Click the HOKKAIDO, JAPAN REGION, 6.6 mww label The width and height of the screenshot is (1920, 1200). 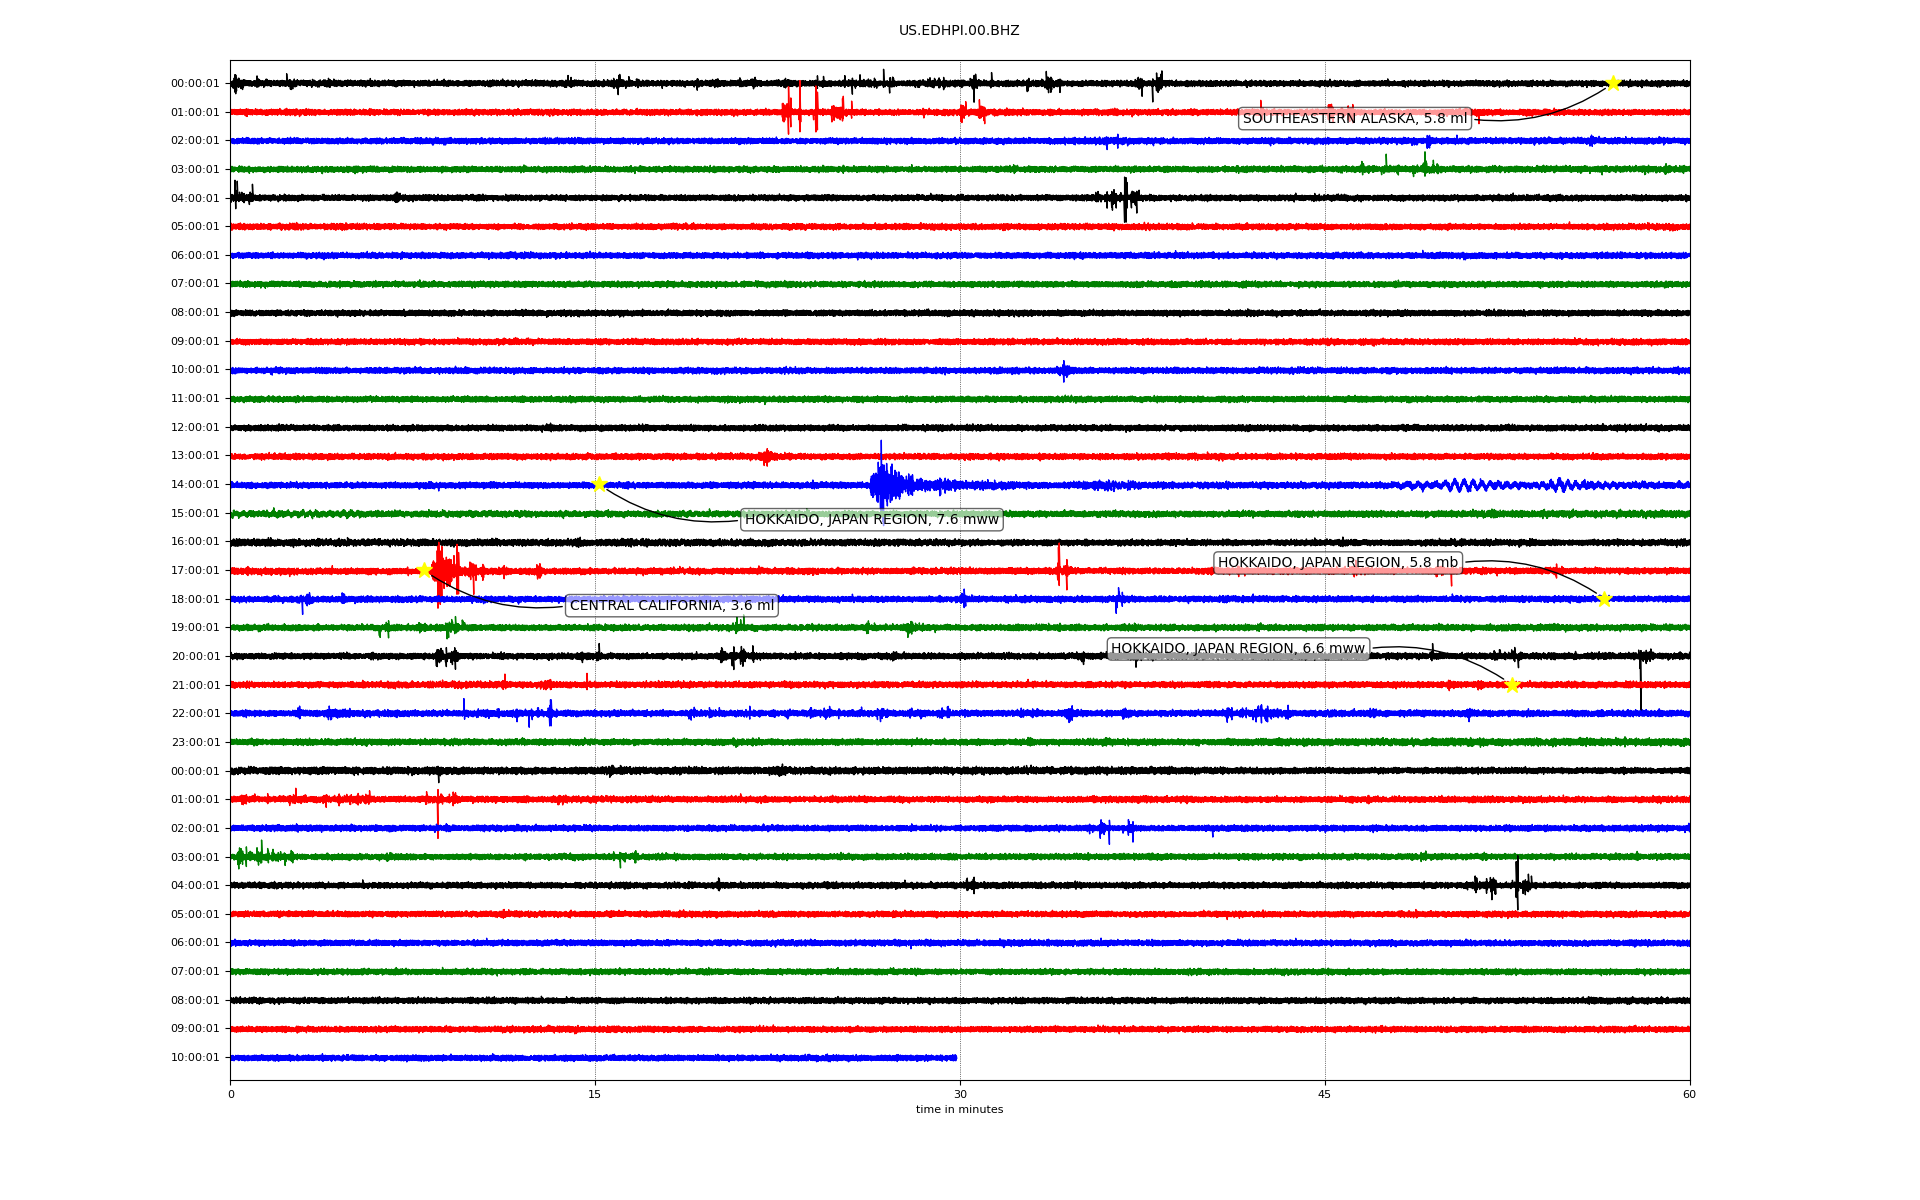[x=1237, y=649]
